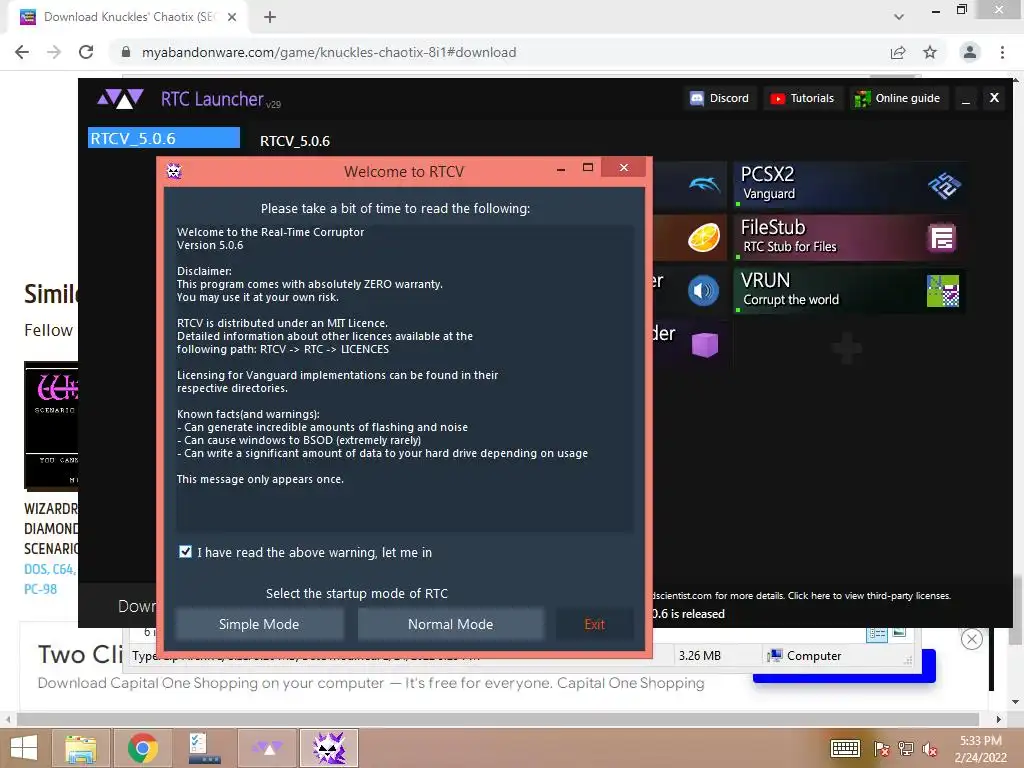
Task: Open Chrome three-dot menu
Action: tap(1002, 52)
